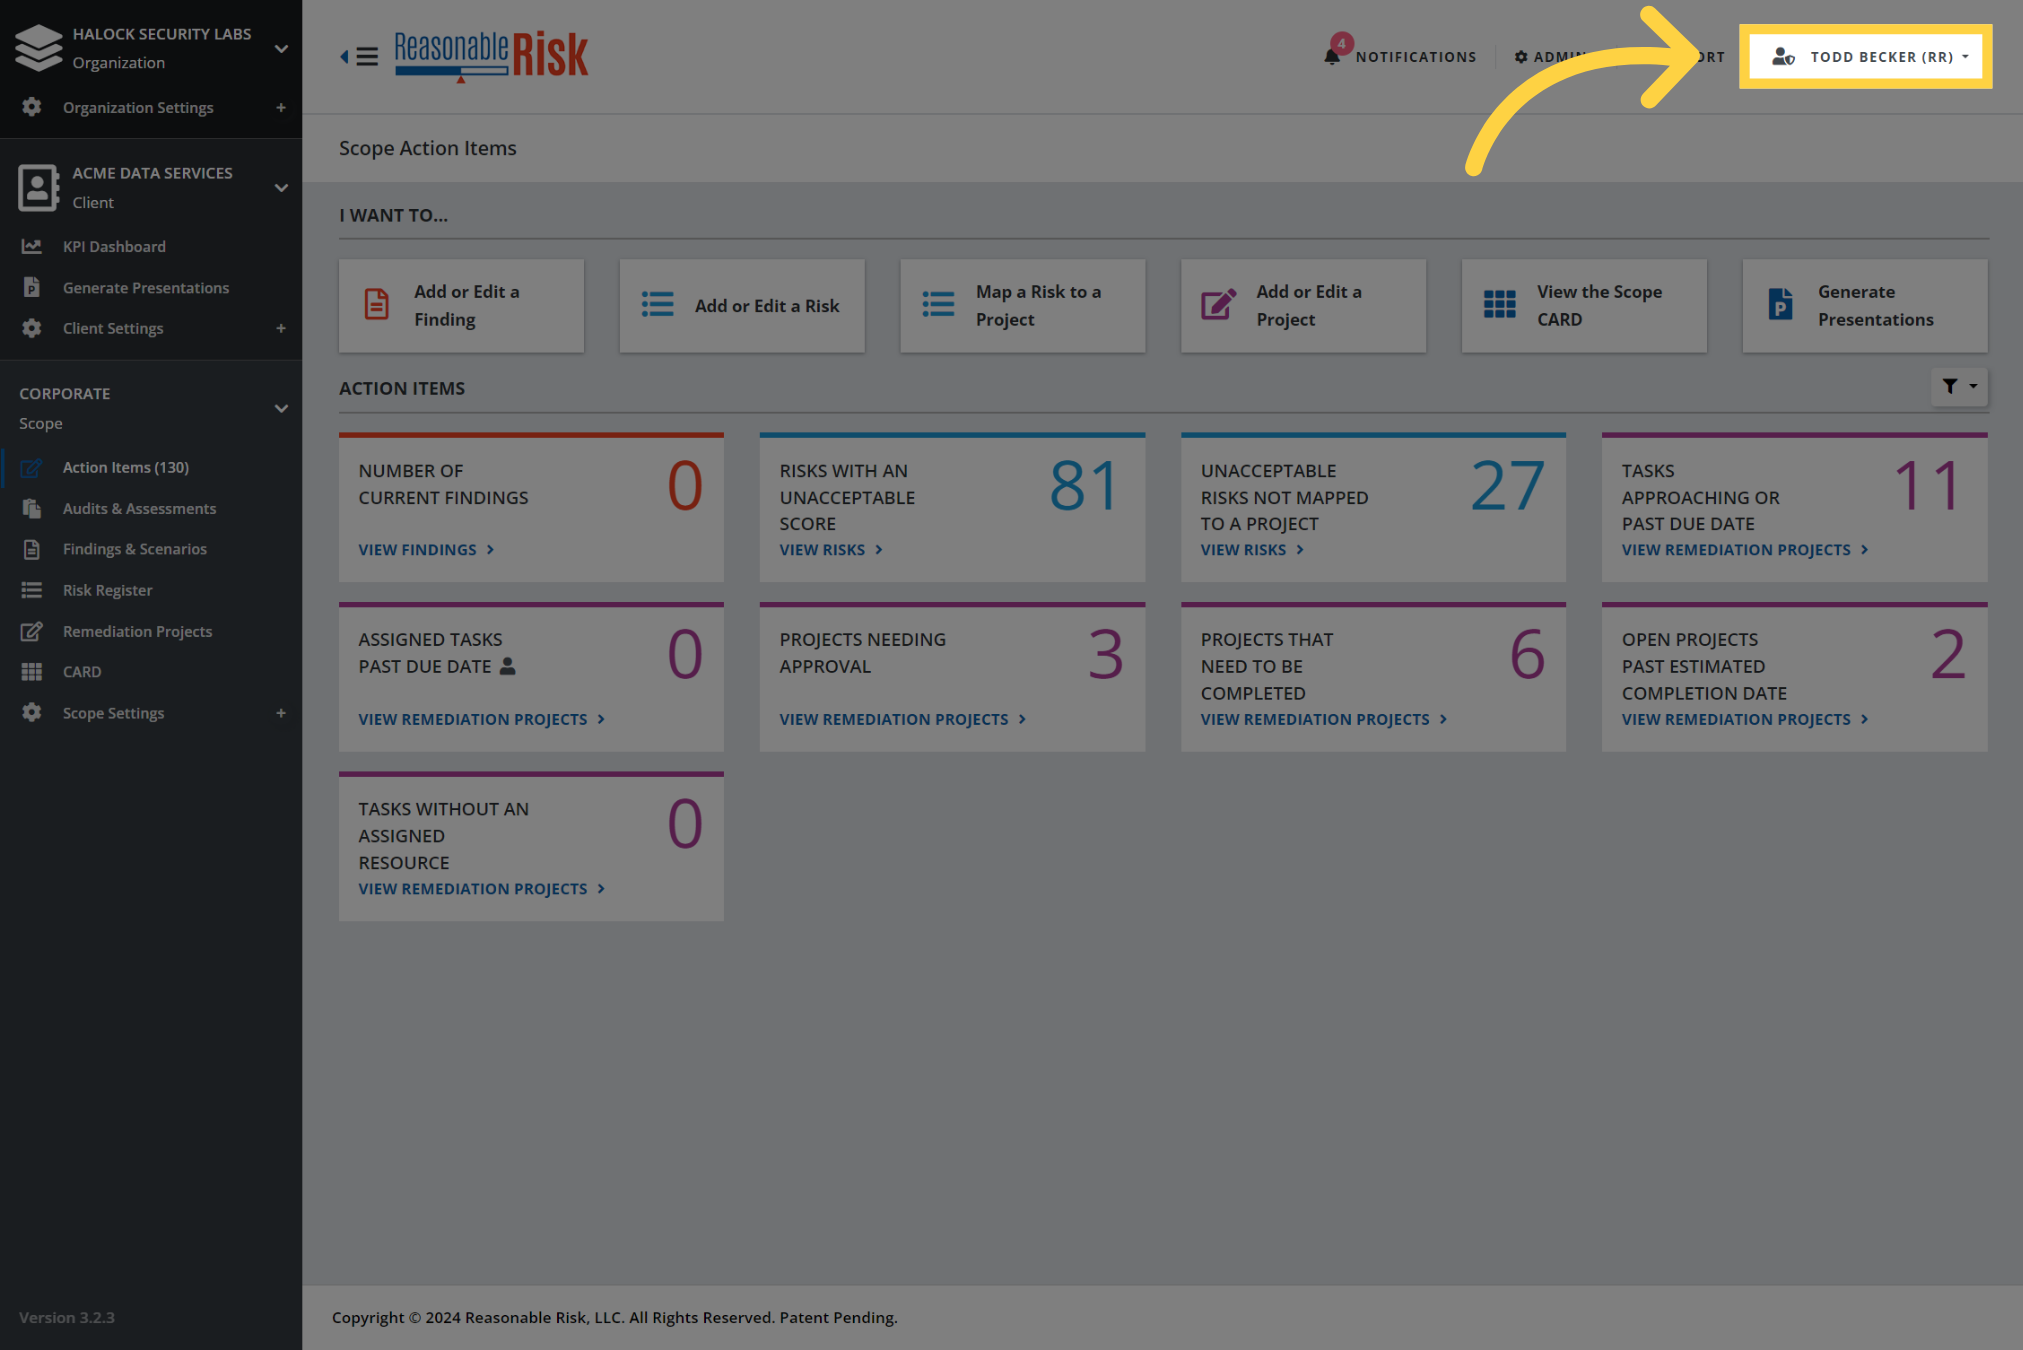The height and width of the screenshot is (1350, 2023).
Task: Click the Notifications label in header
Action: (x=1416, y=57)
